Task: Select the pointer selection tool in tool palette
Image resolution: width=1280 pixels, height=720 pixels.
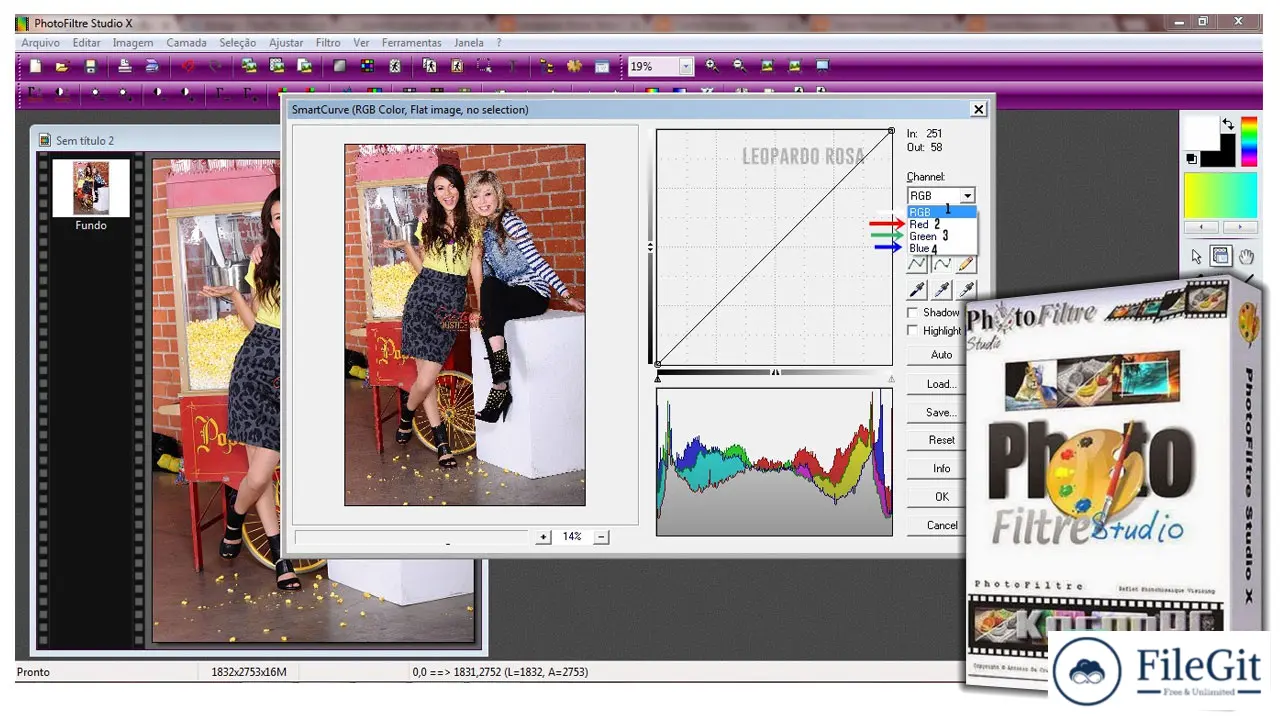Action: pos(1197,256)
